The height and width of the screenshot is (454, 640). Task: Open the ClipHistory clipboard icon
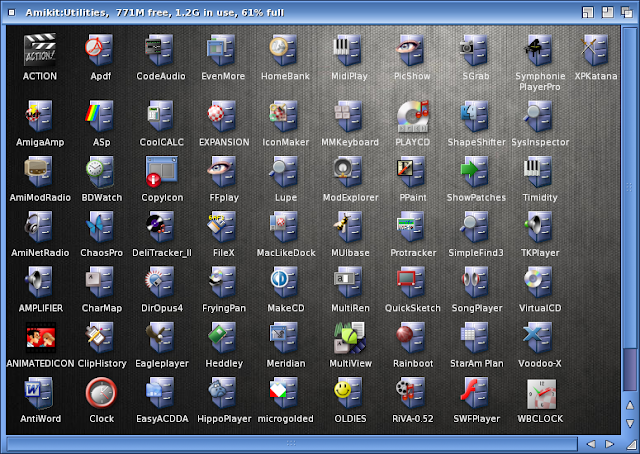(101, 338)
